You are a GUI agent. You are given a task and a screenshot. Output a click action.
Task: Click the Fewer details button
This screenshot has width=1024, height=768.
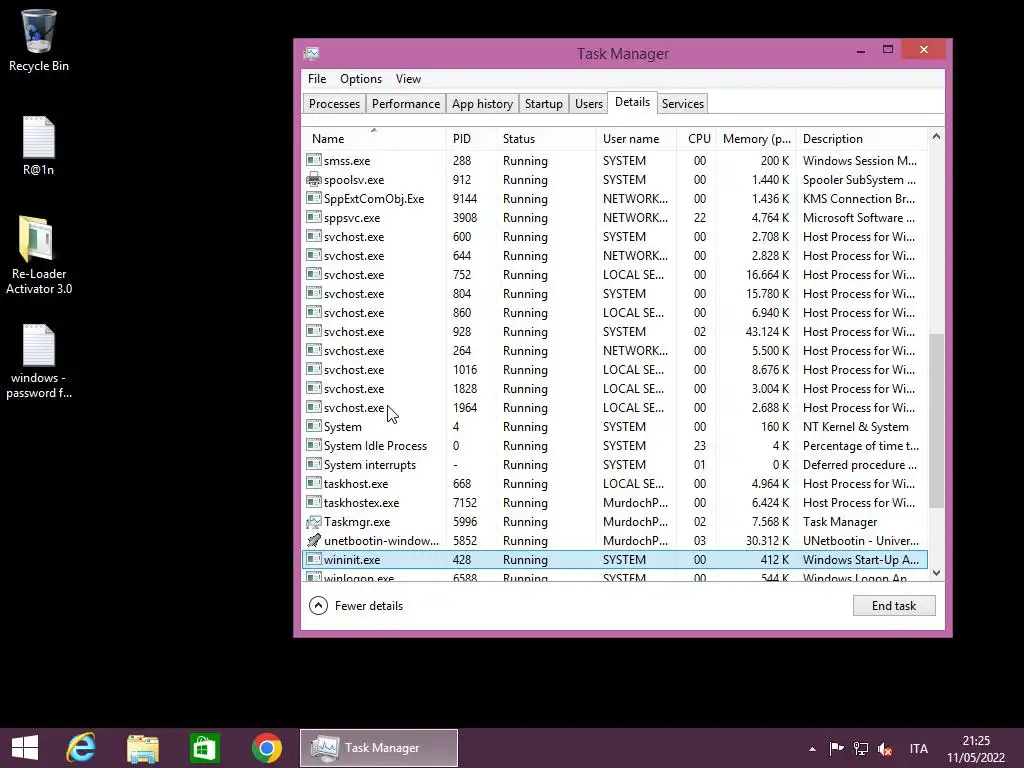click(x=356, y=606)
